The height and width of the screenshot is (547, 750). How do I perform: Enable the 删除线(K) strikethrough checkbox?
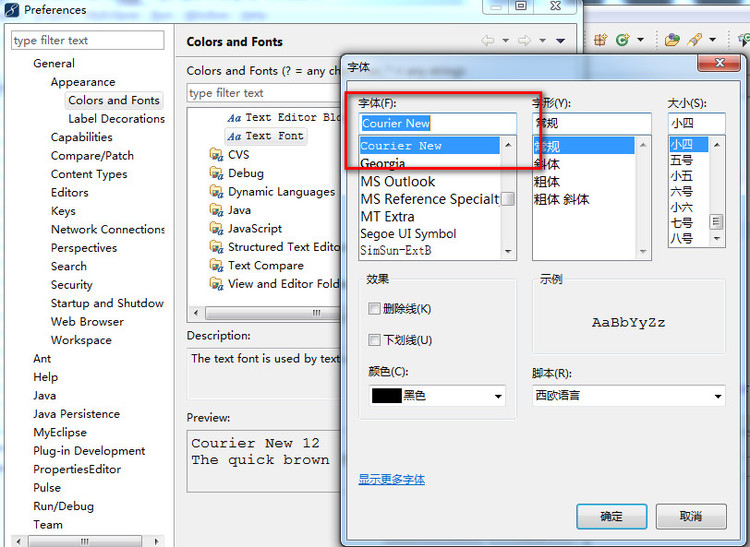[x=374, y=308]
